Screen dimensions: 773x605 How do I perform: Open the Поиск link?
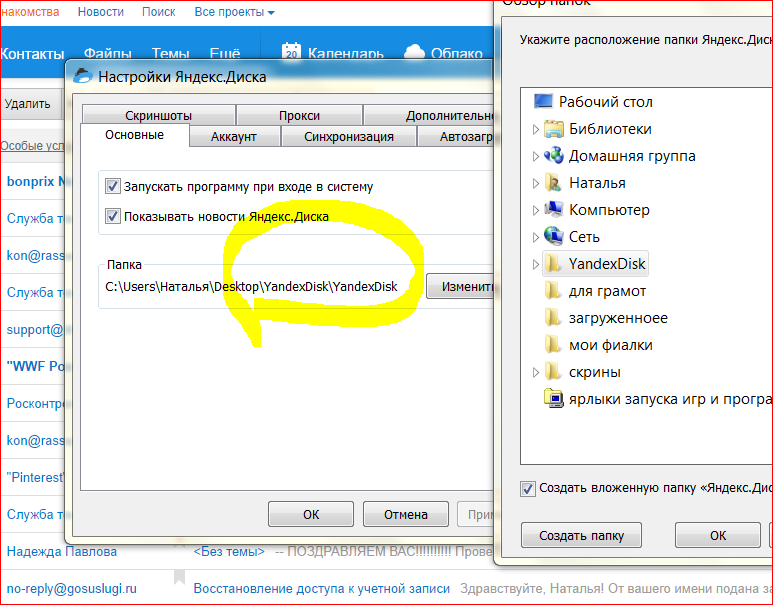click(x=158, y=12)
